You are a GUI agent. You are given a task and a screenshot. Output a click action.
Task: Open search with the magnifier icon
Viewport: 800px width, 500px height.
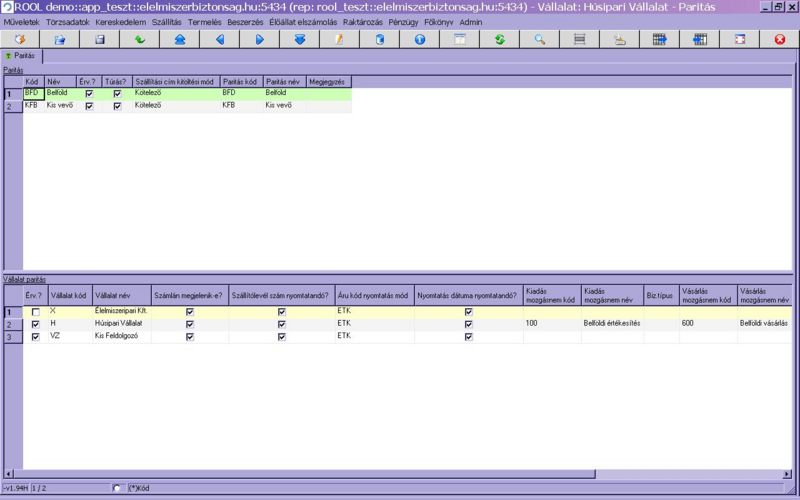click(539, 40)
